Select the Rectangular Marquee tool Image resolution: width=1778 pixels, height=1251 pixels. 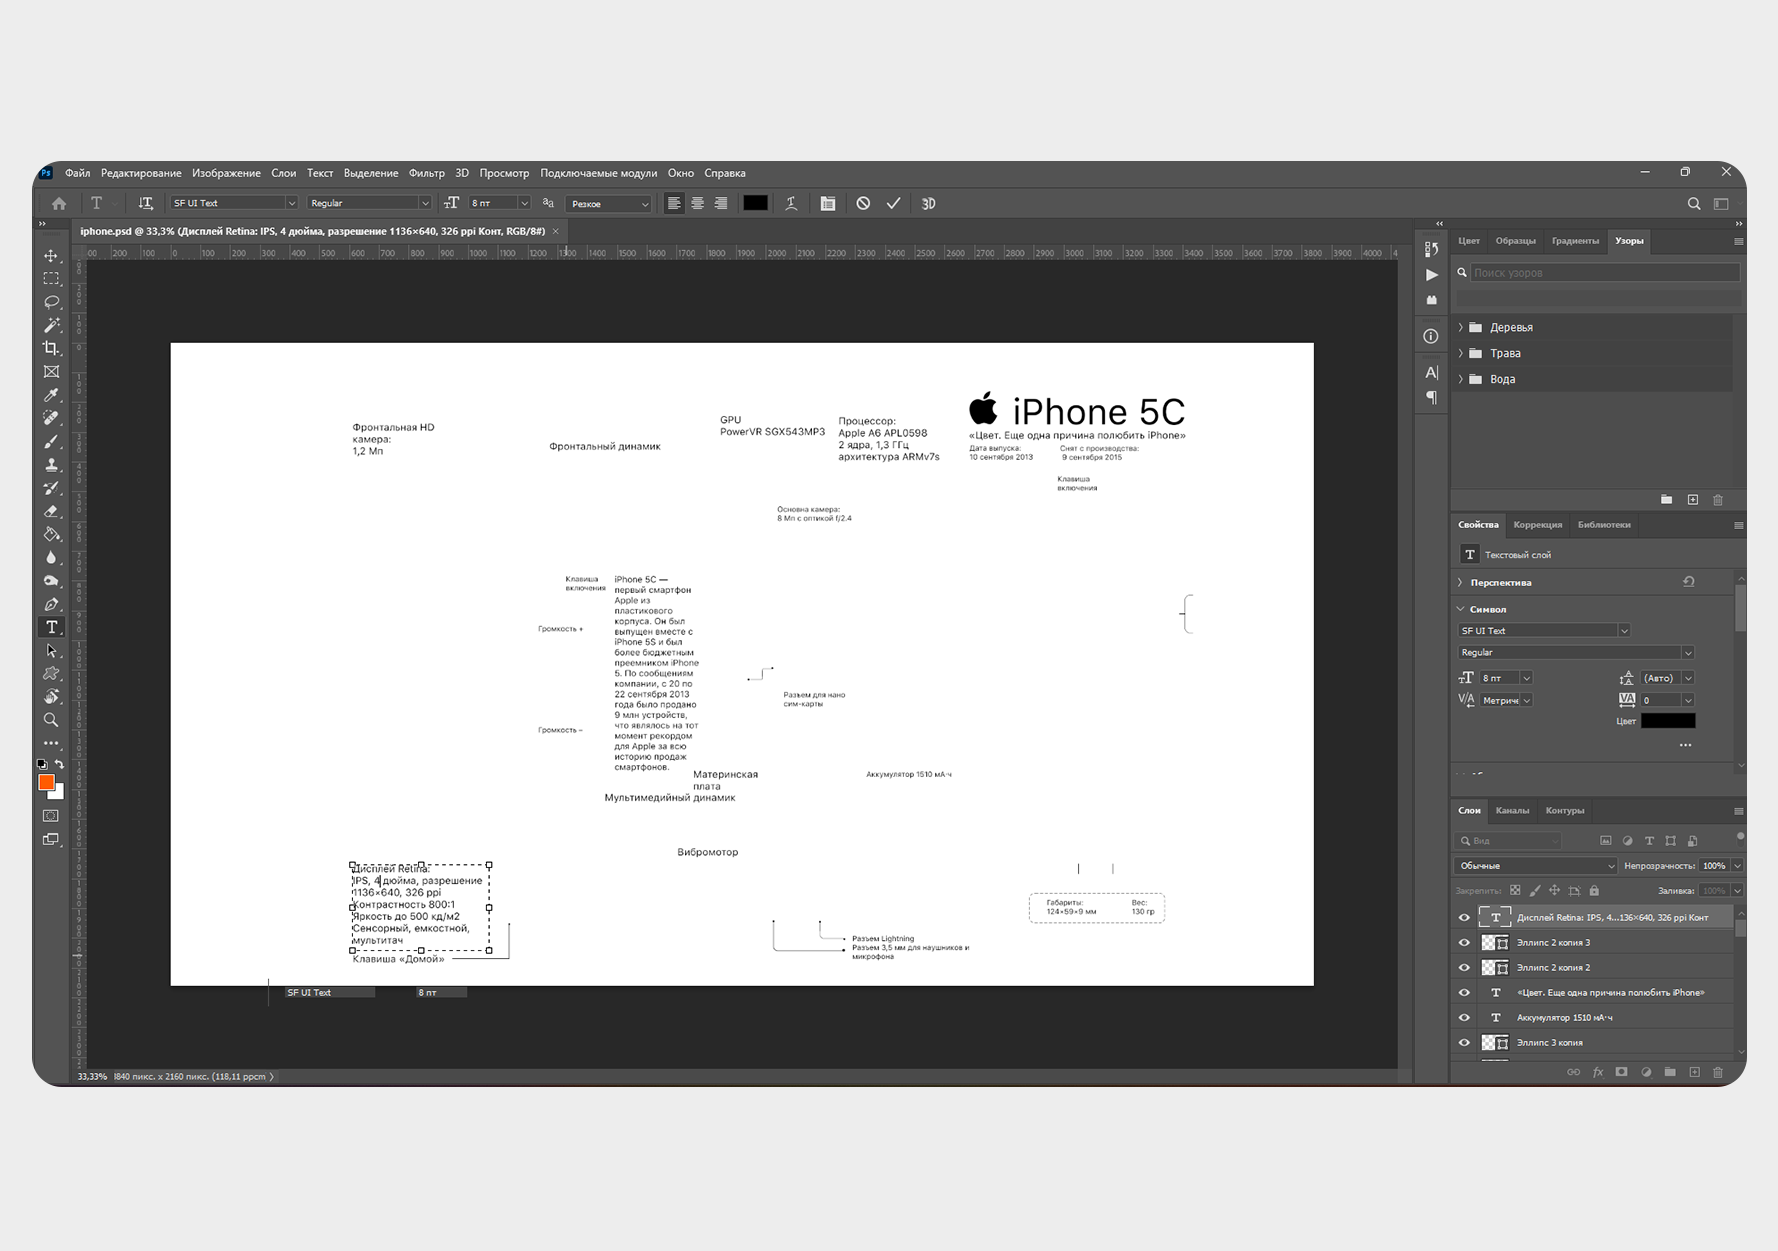point(51,279)
